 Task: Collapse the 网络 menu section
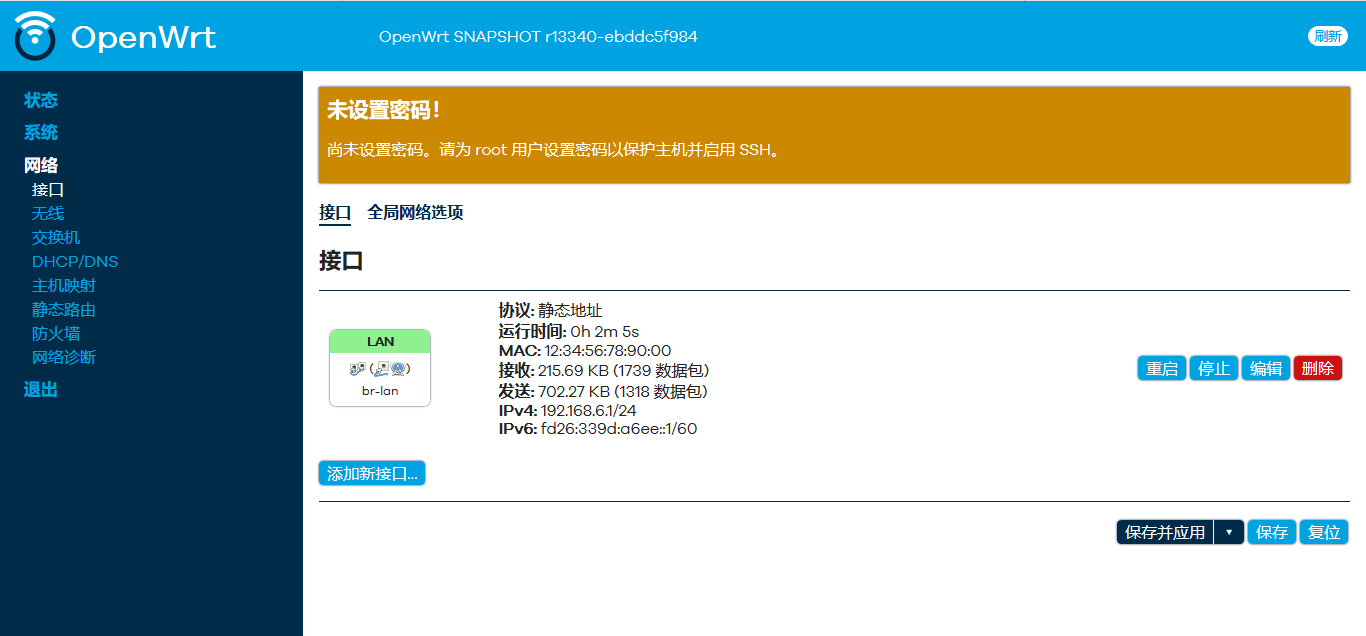[41, 165]
